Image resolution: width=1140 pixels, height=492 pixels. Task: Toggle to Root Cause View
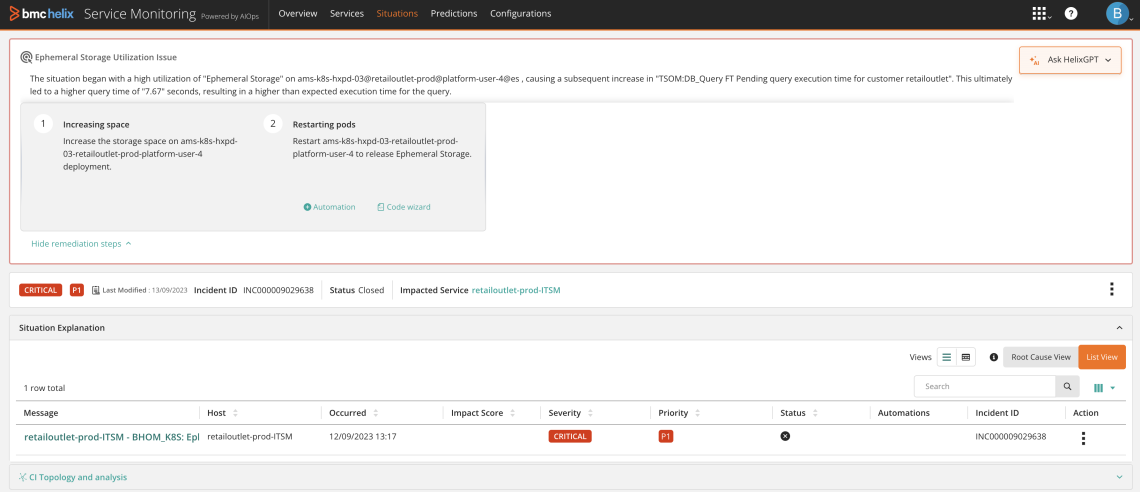(x=1040, y=357)
